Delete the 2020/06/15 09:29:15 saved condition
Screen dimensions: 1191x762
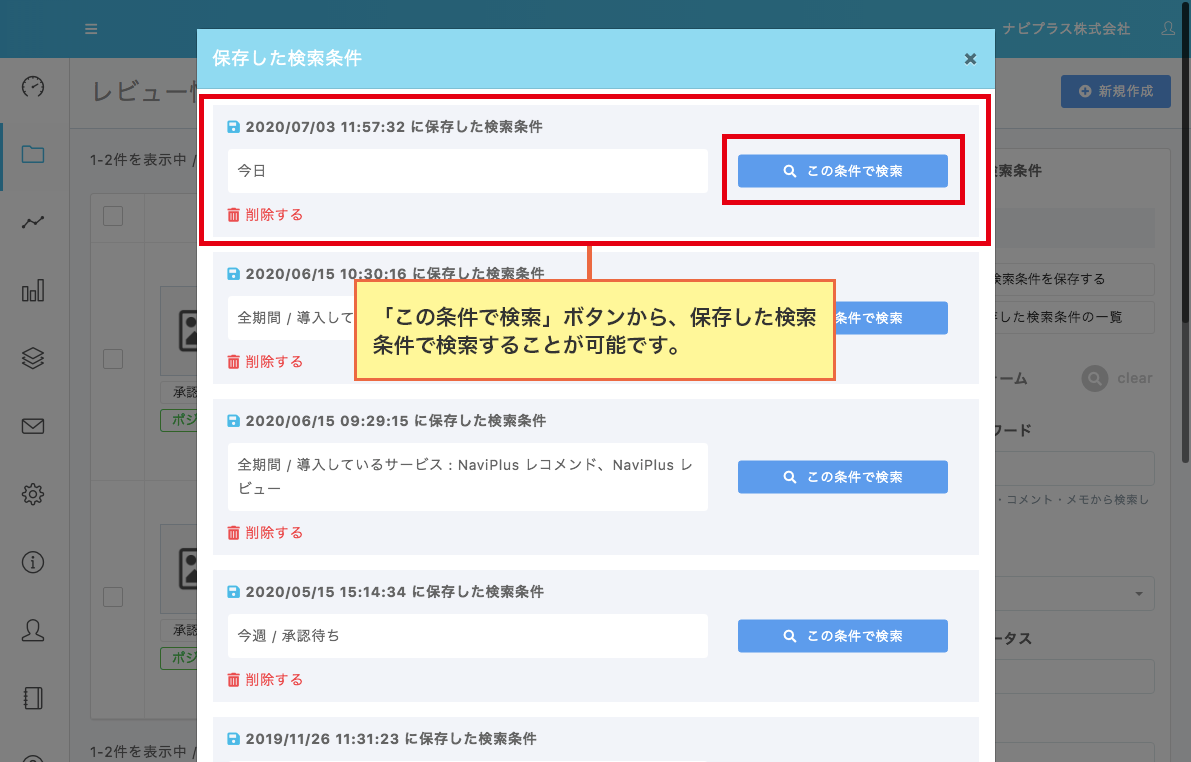click(265, 533)
